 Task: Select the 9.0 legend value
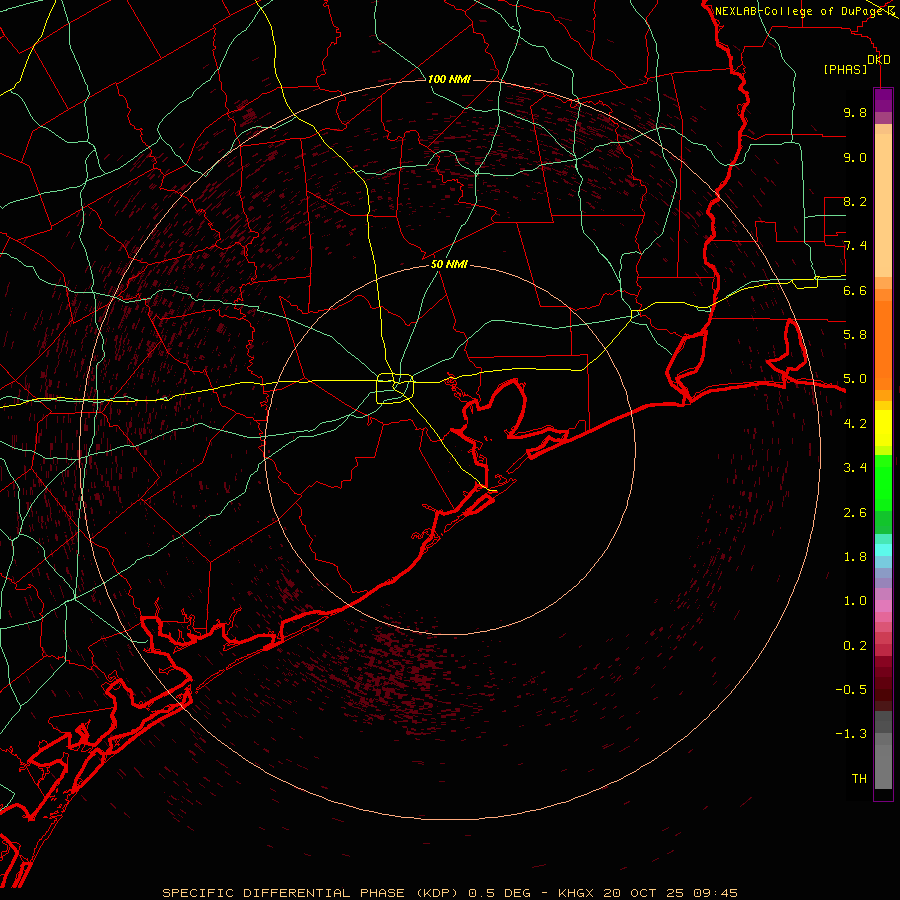855,157
